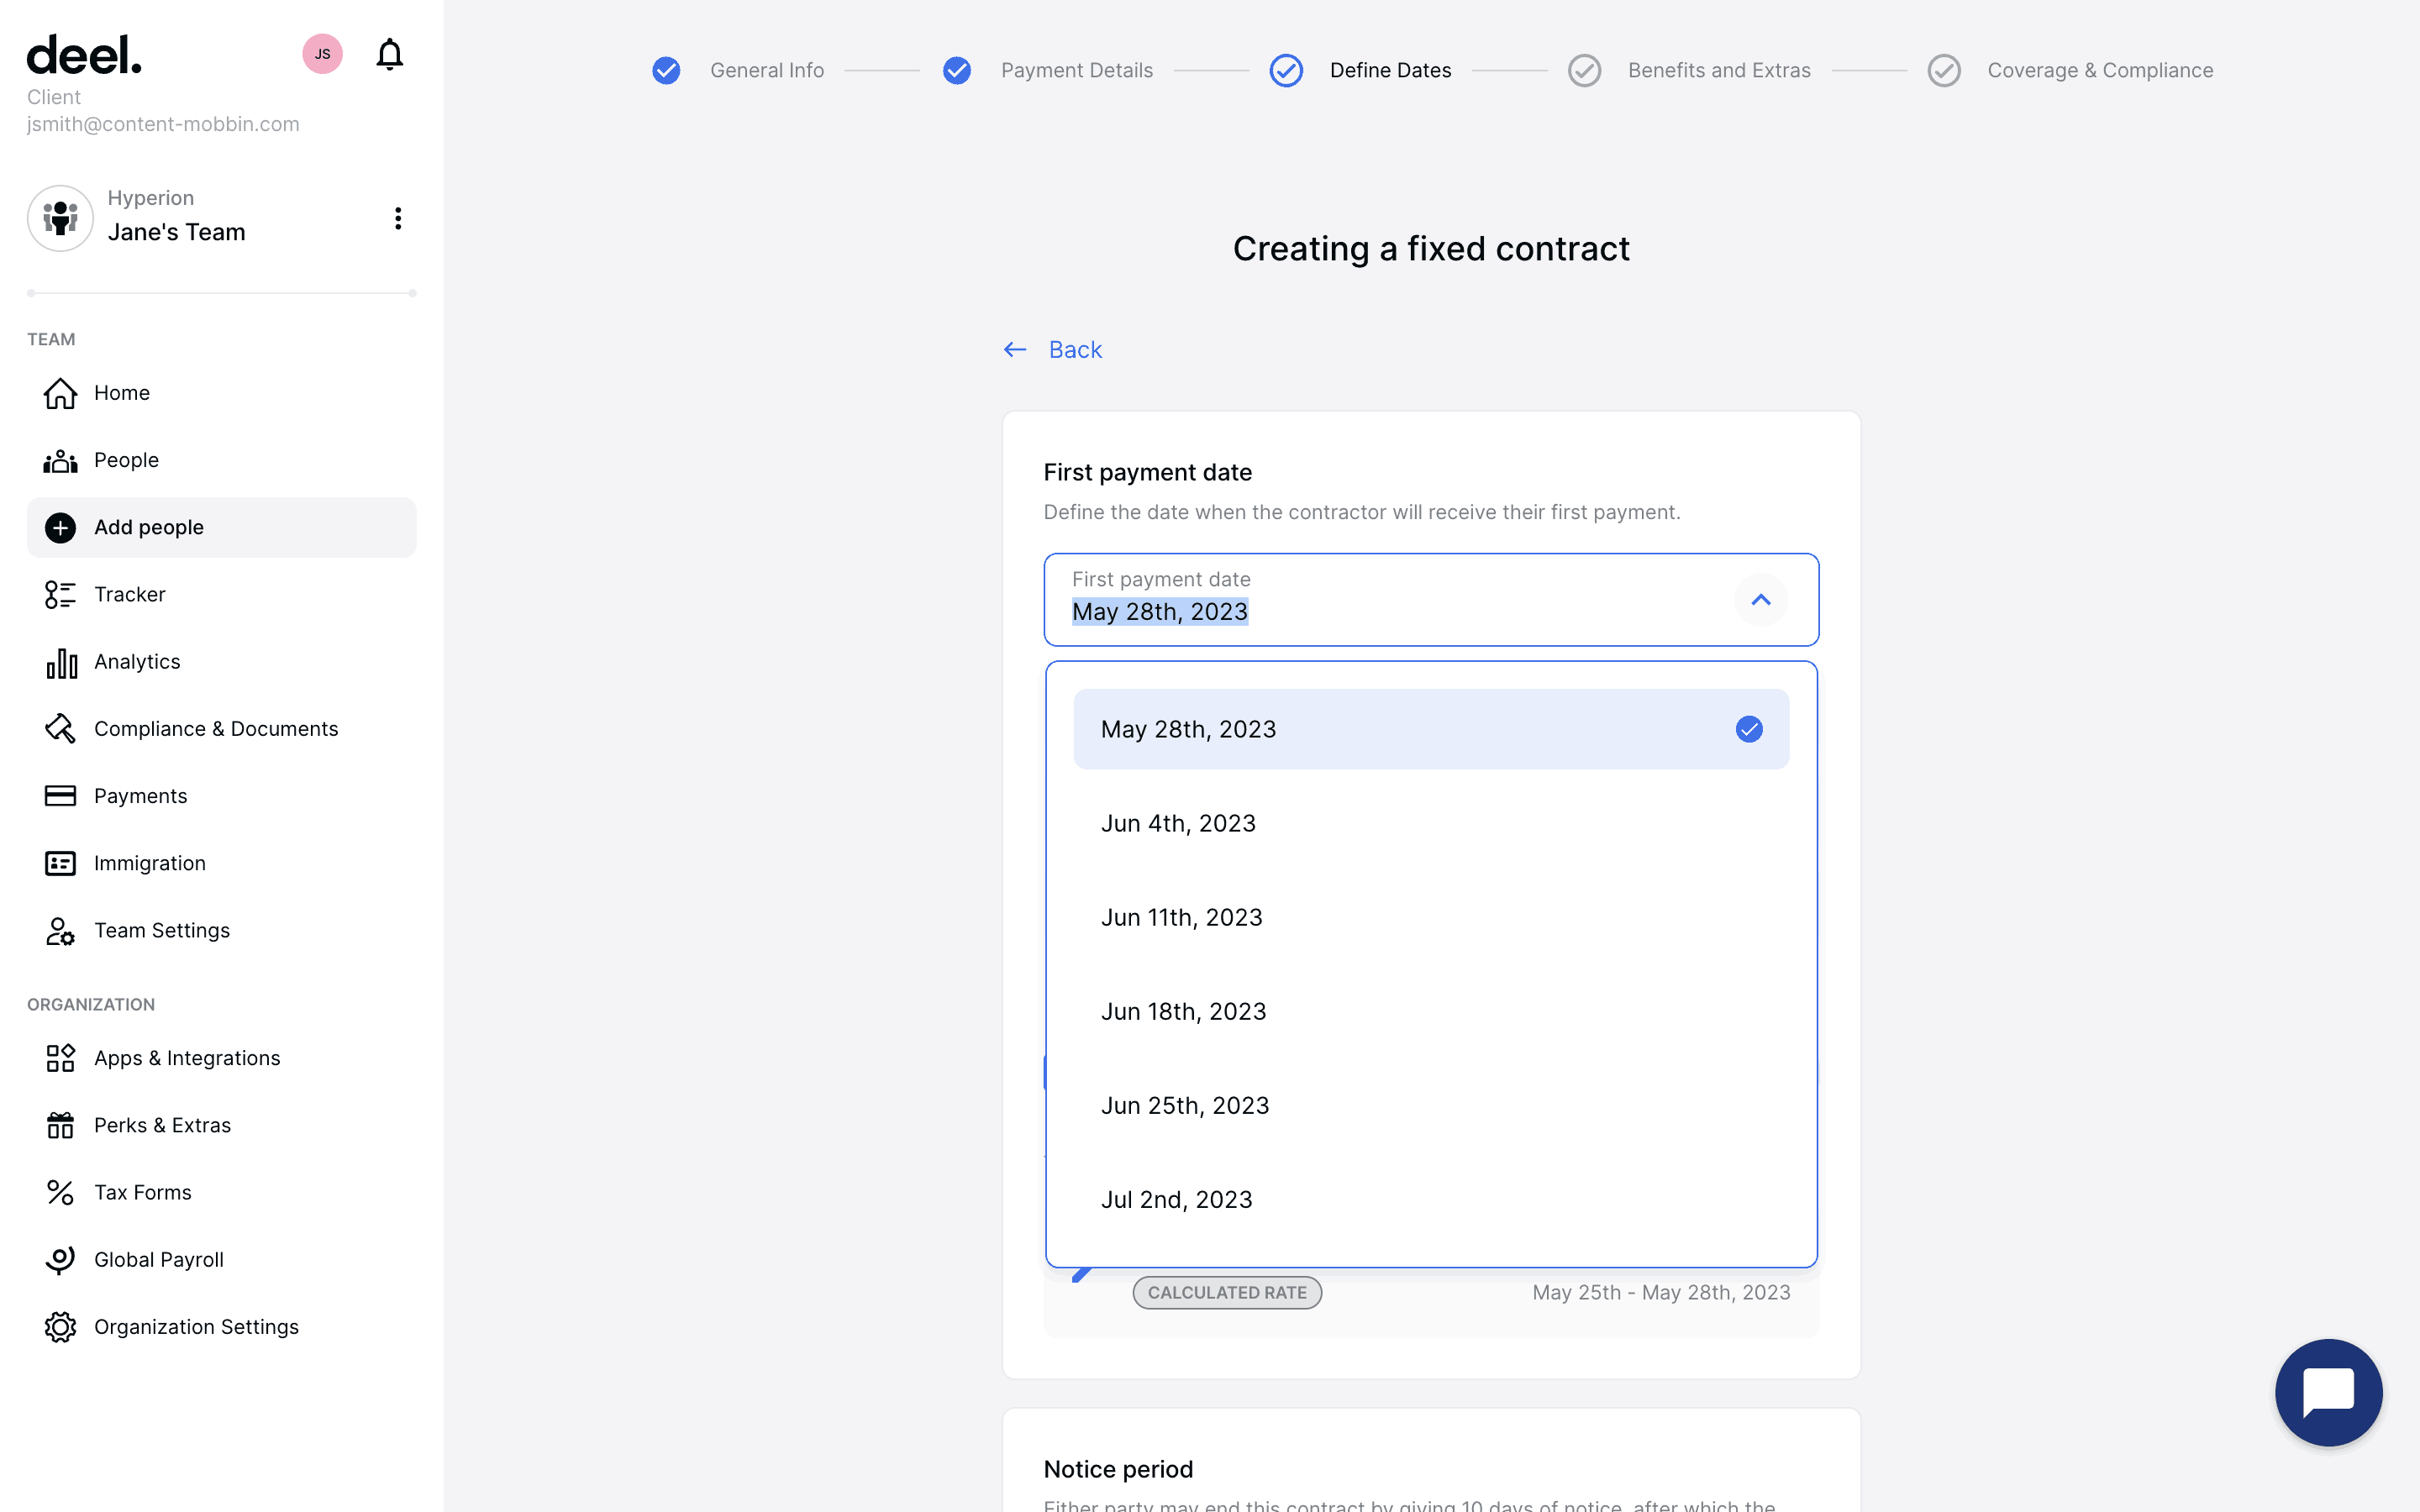Go to General Info step
The height and width of the screenshot is (1512, 2420).
click(x=738, y=70)
